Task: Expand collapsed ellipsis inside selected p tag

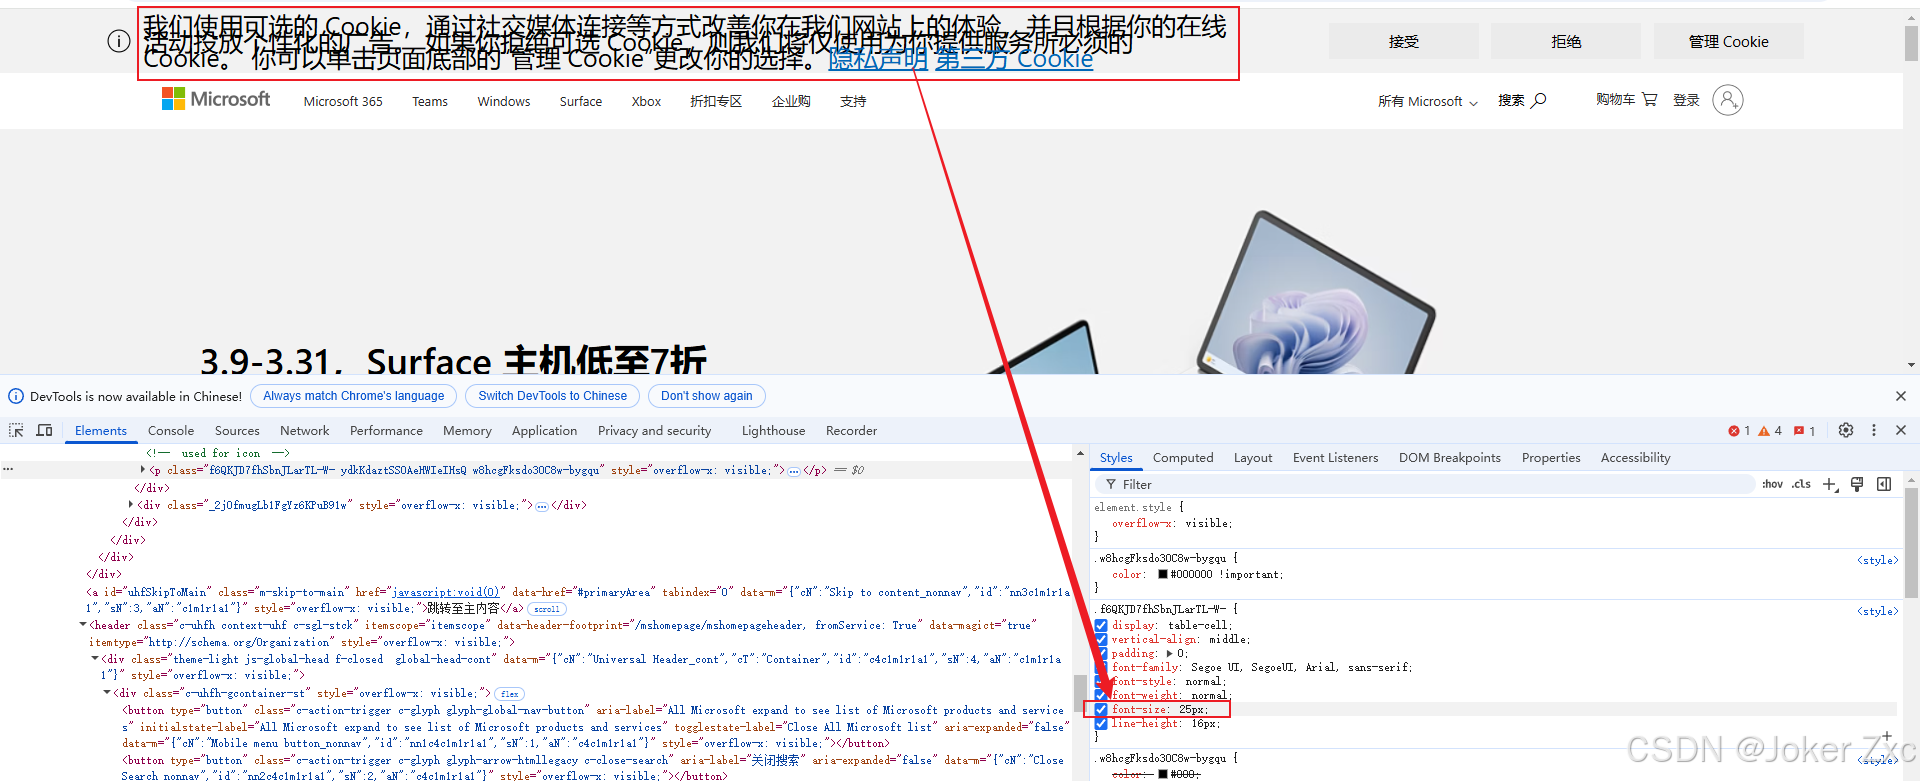Action: 794,471
